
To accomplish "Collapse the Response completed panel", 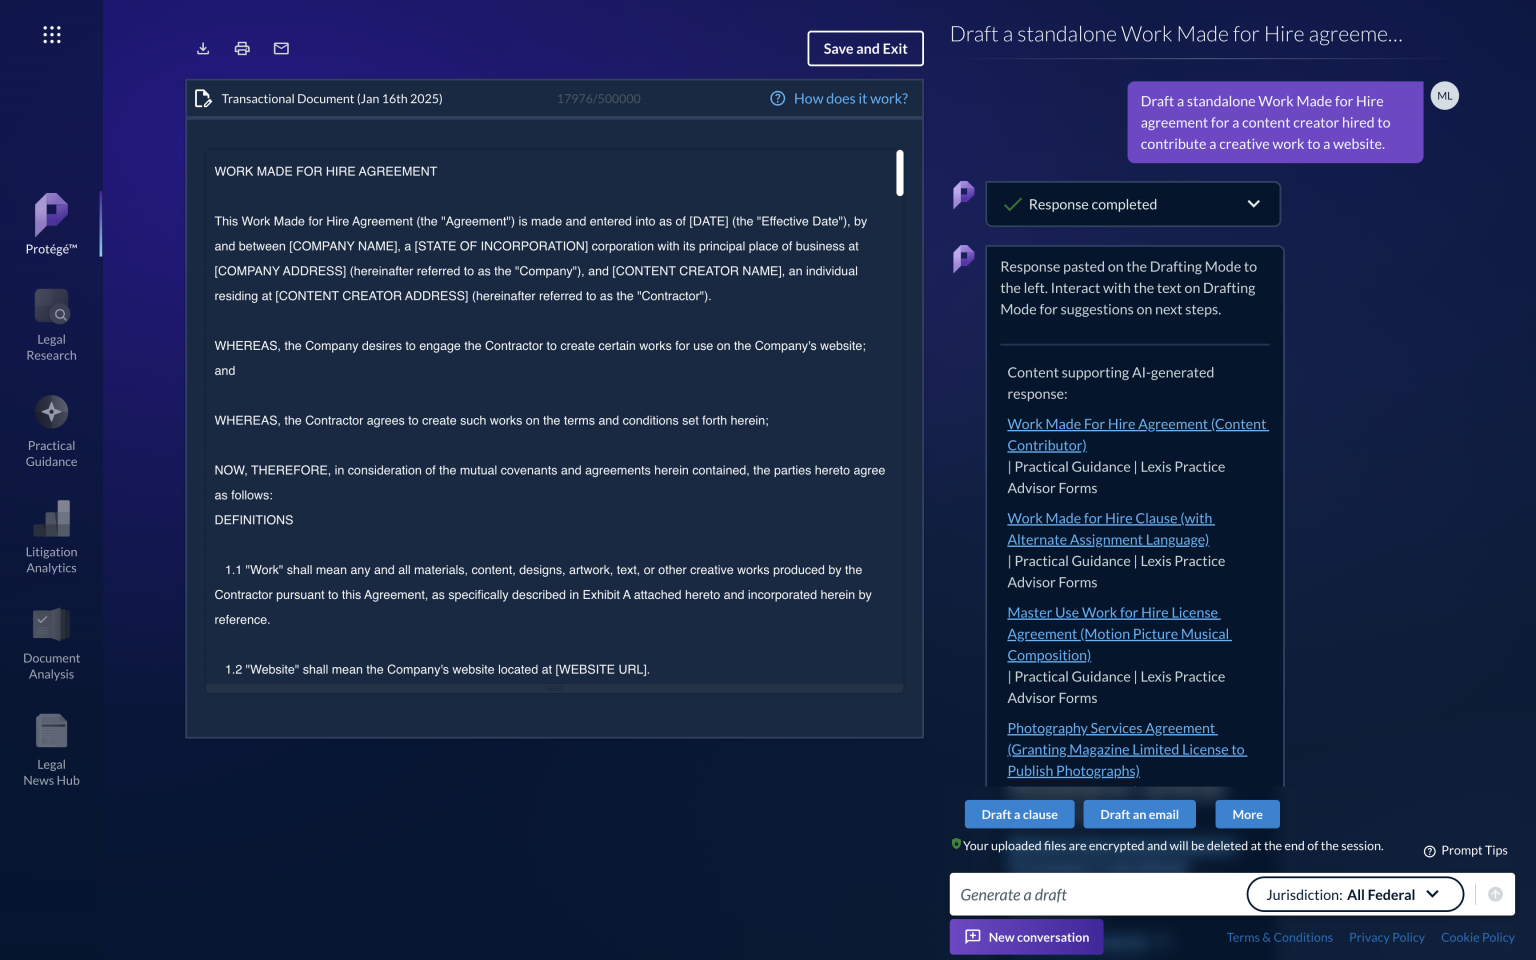I will click(1254, 204).
